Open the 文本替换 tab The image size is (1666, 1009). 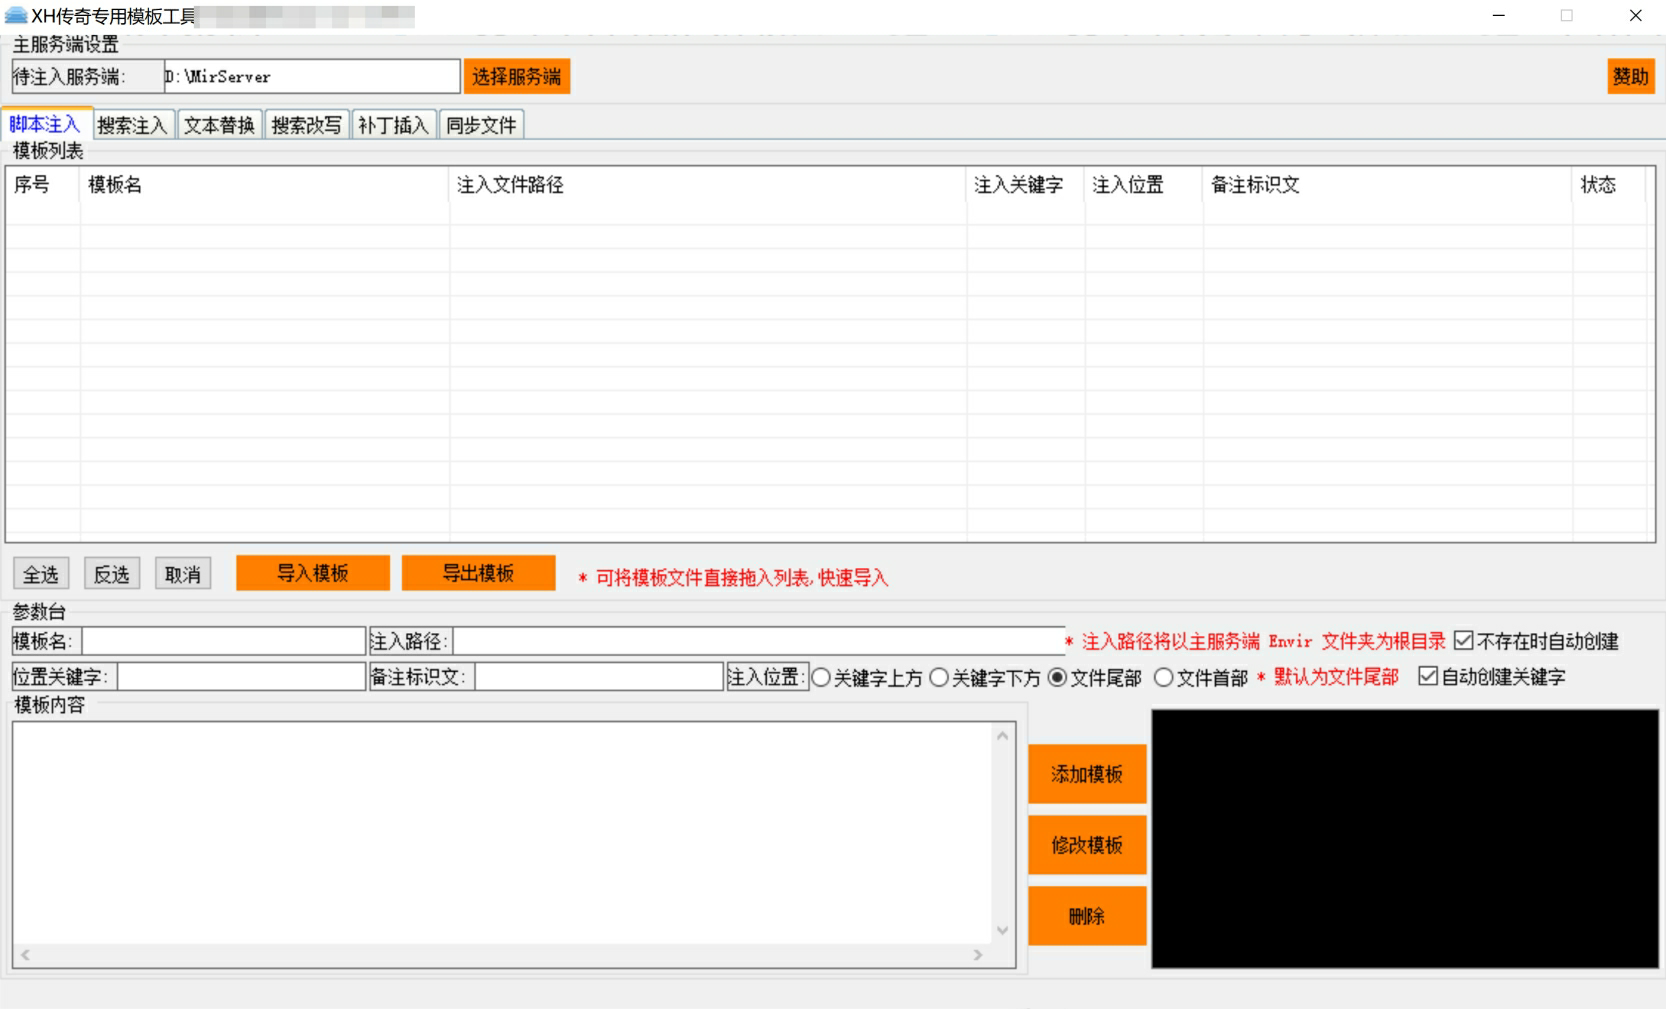tap(219, 125)
